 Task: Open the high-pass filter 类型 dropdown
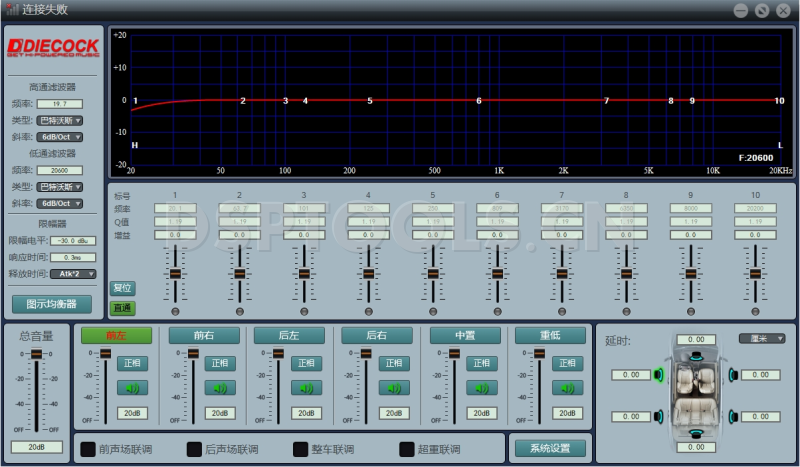60,120
